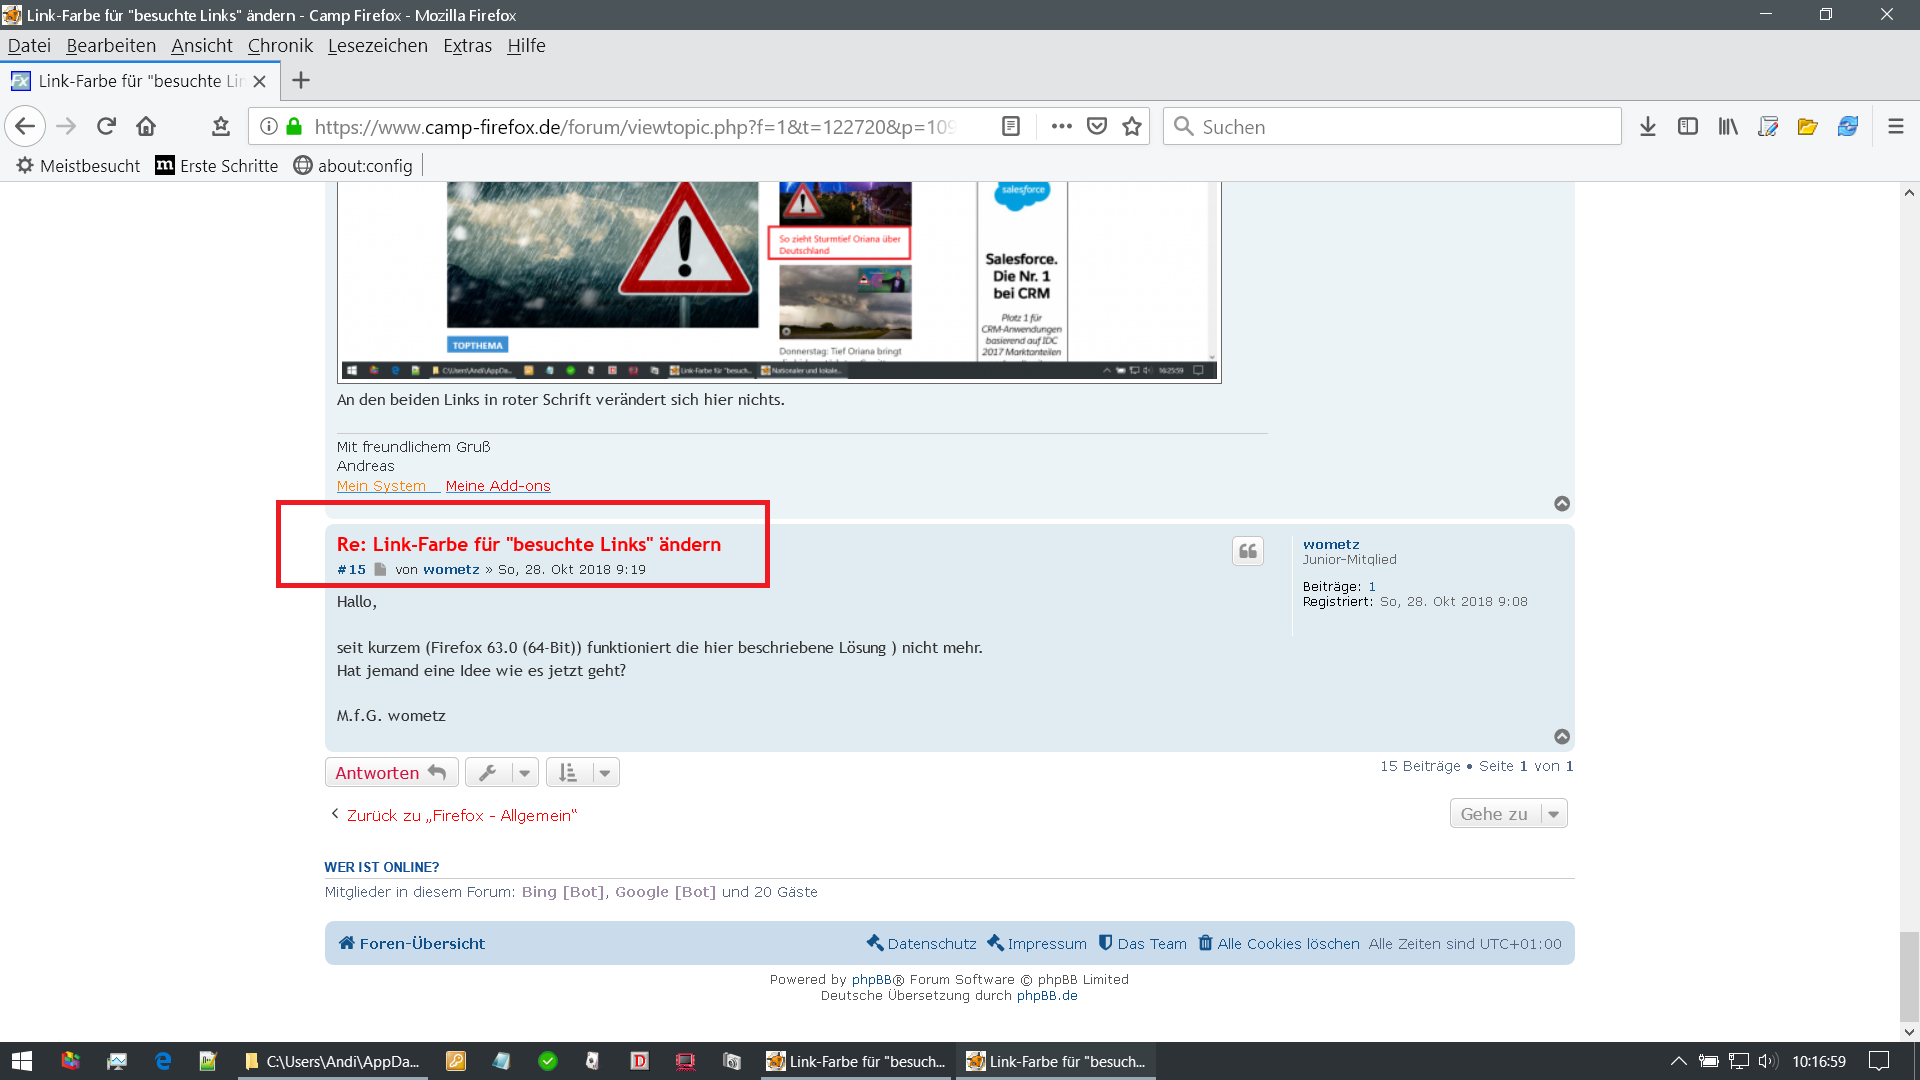Image resolution: width=1920 pixels, height=1080 pixels.
Task: Open the Gehe zu jump dropdown
Action: 1508,814
